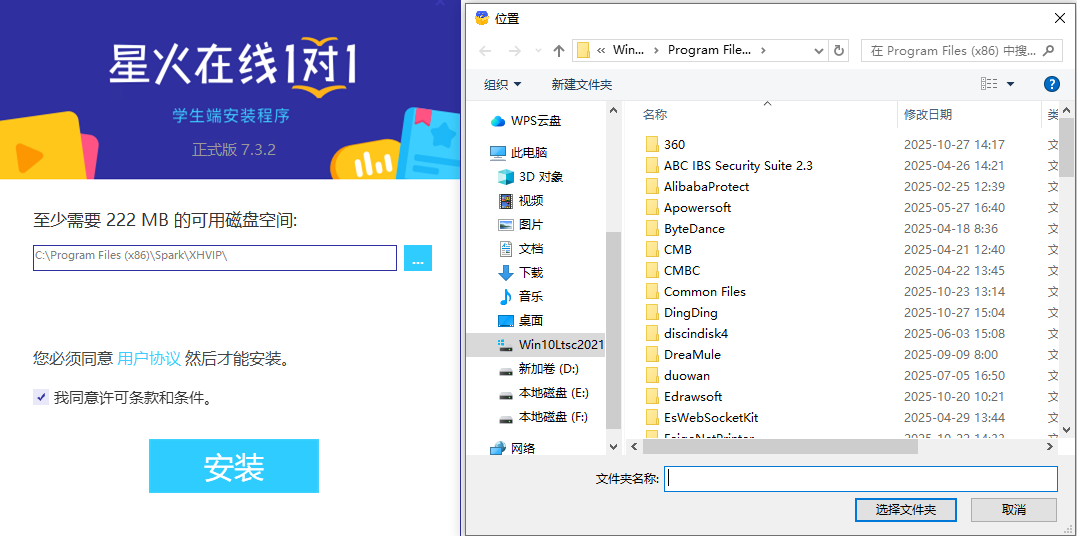The image size is (1077, 536).
Task: Click the Common Files folder icon
Action: [x=653, y=291]
